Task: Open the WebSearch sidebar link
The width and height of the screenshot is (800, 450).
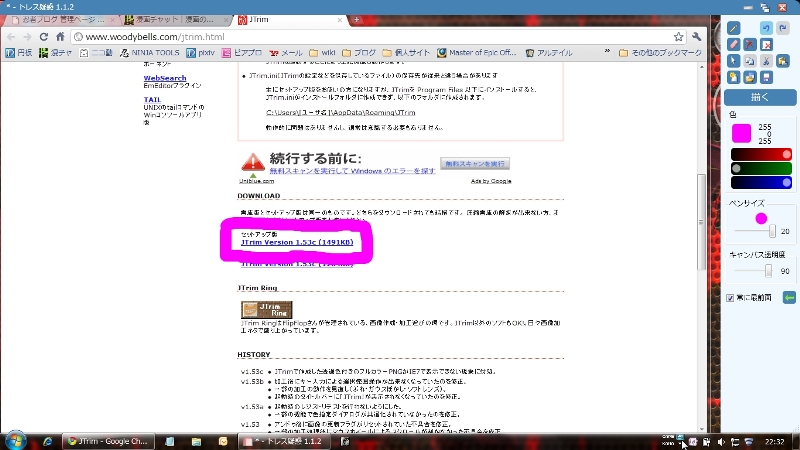Action: [x=165, y=78]
